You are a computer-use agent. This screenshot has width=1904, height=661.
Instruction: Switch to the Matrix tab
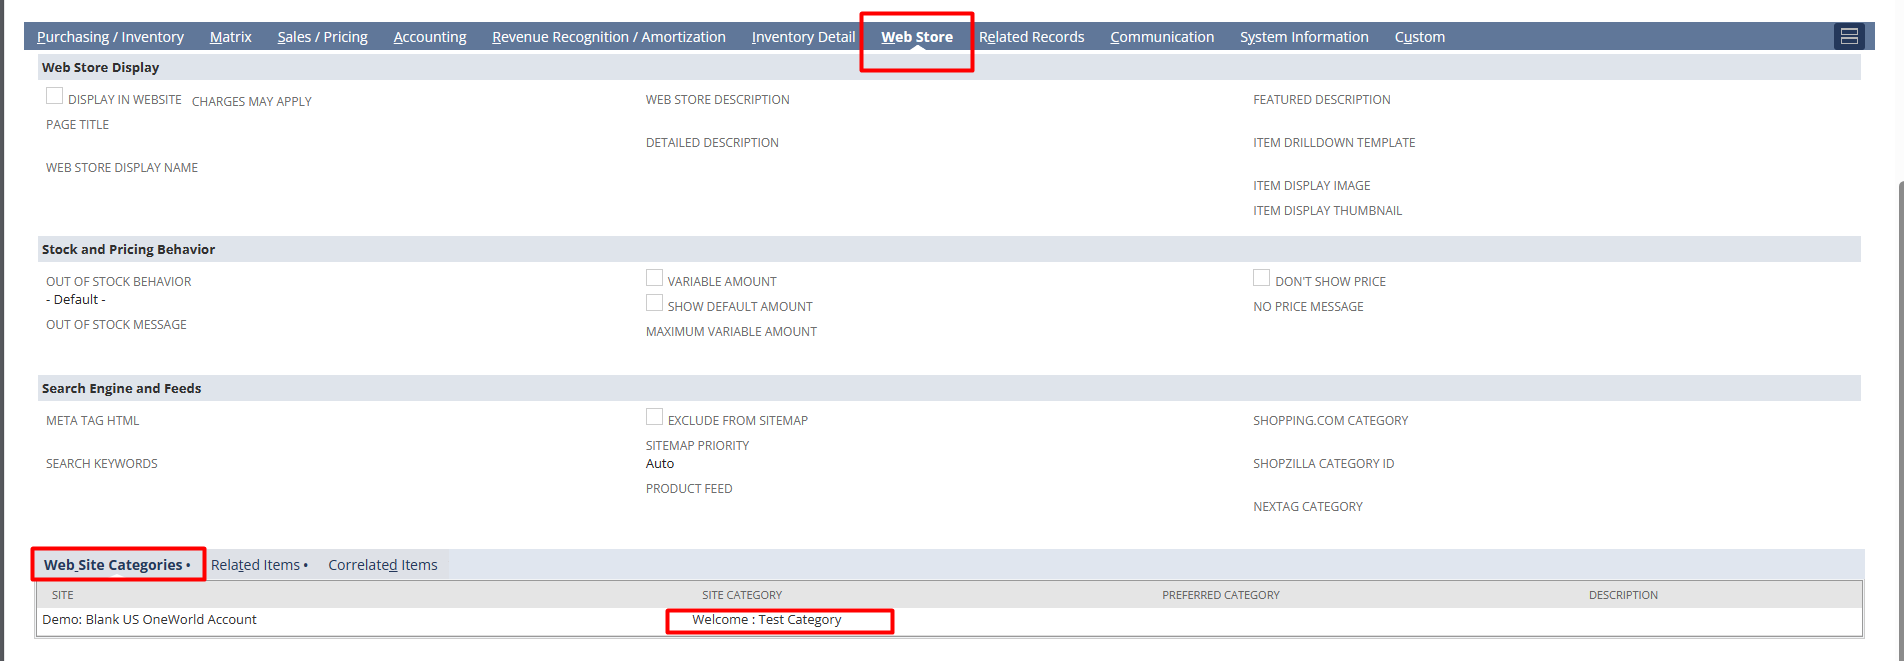[230, 37]
